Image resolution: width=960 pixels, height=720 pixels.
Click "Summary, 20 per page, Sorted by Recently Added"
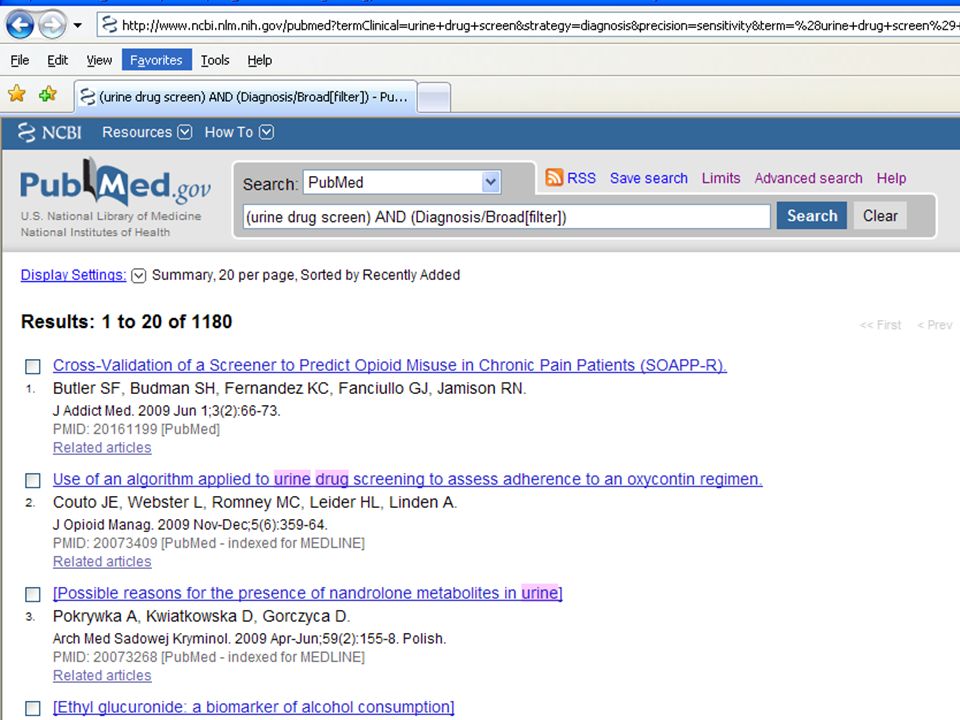306,275
